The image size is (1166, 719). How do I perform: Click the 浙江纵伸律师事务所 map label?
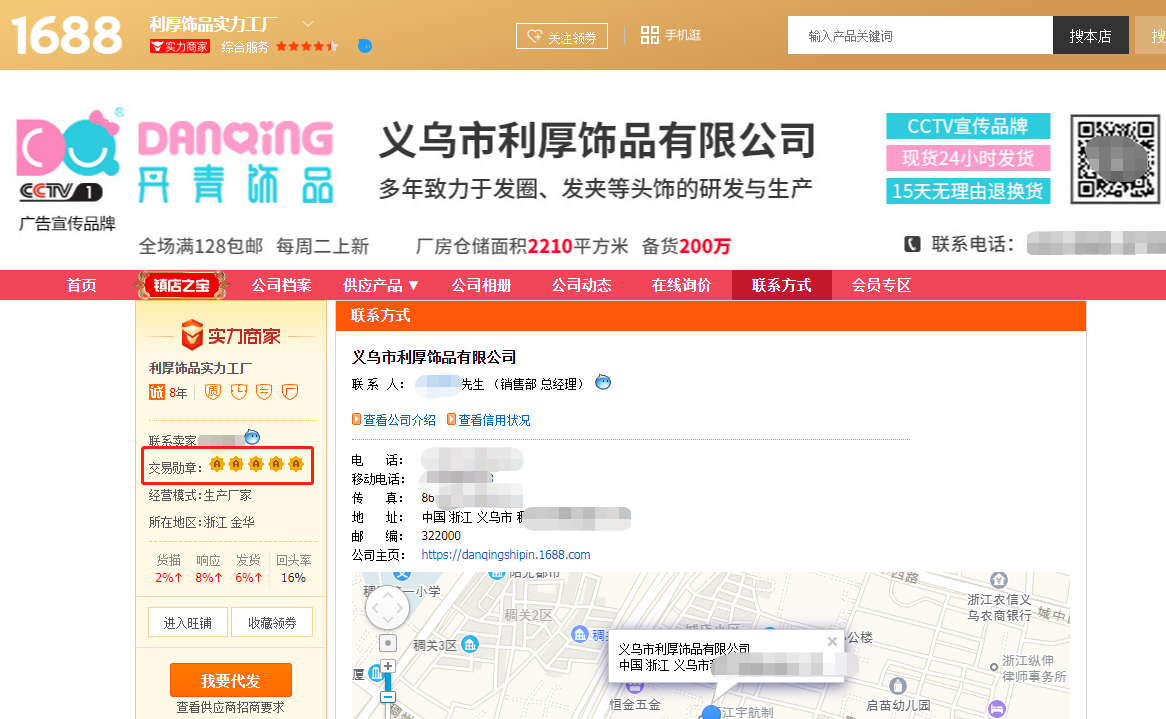(x=1034, y=668)
